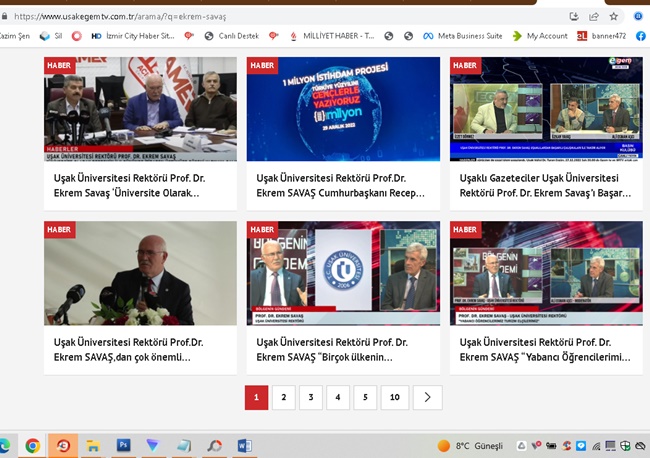The image size is (650, 458).
Task: Select page 5 in pagination
Action: tap(365, 398)
